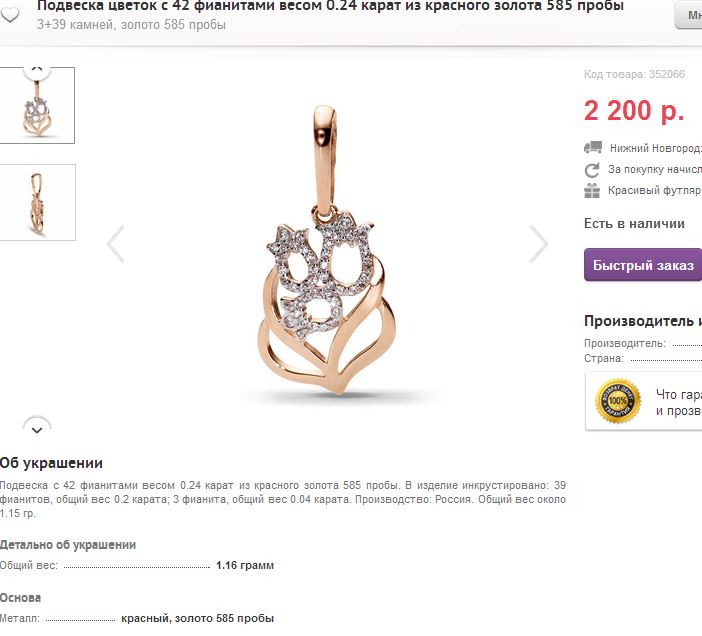The width and height of the screenshot is (702, 636).
Task: Click the Быстрый заказ button
Action: tap(643, 265)
